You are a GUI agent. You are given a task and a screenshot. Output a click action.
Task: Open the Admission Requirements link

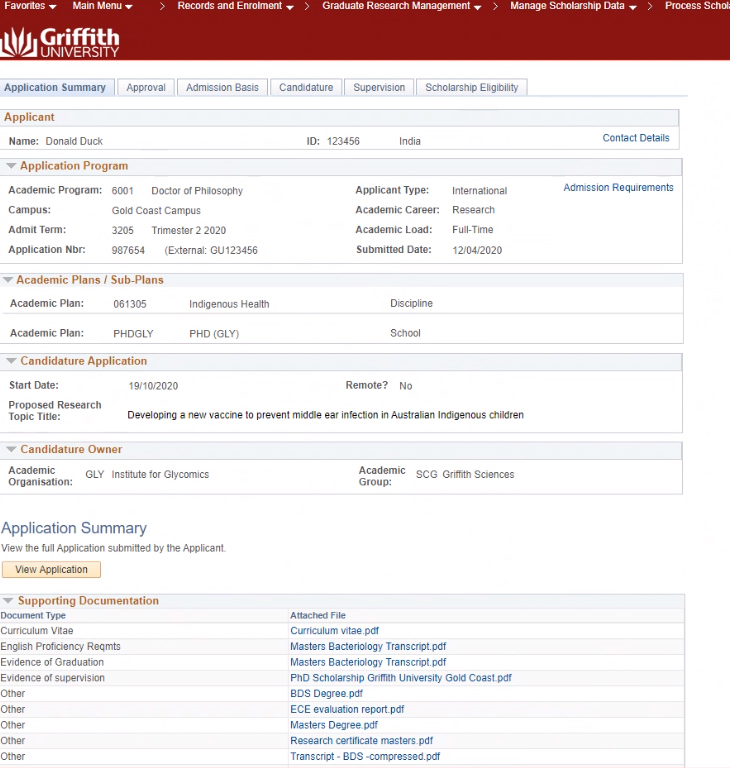click(618, 188)
